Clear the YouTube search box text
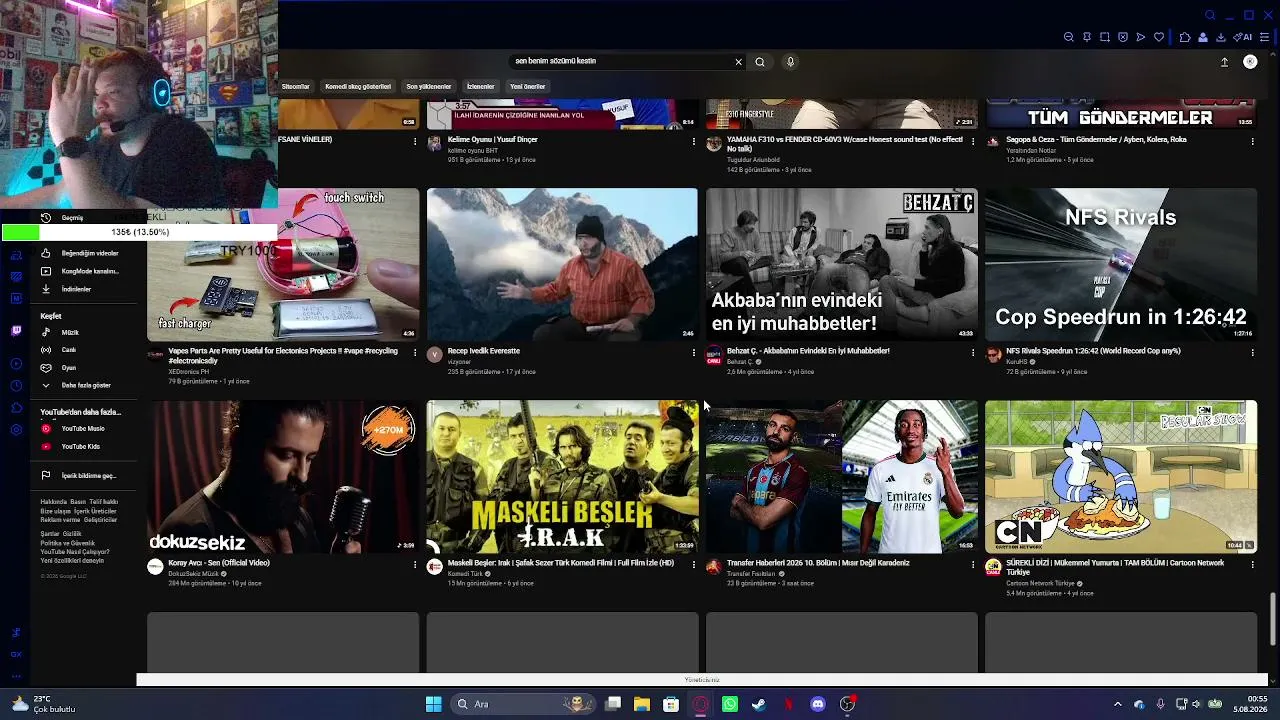Screen dimensions: 1280x720 pos(739,62)
